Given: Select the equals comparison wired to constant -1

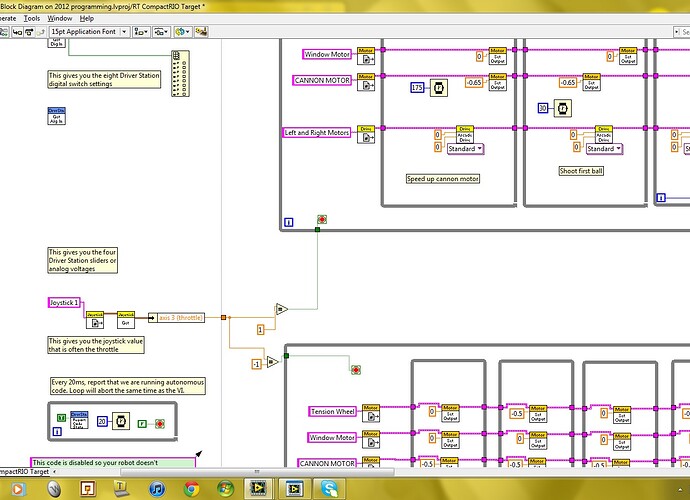Looking at the screenshot, I should 272,362.
